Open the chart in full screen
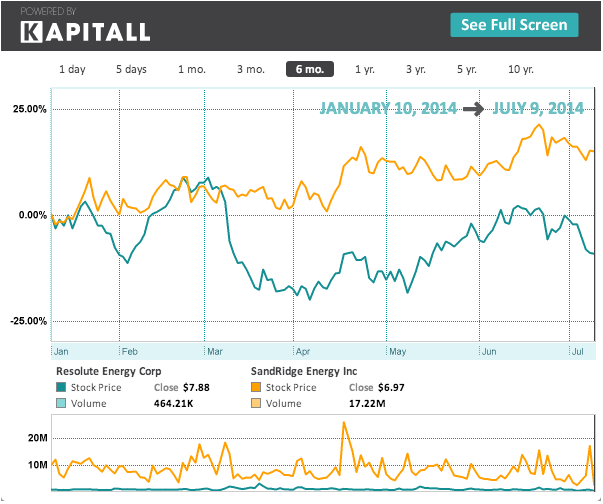Image resolution: width=603 pixels, height=504 pixels. pos(515,25)
